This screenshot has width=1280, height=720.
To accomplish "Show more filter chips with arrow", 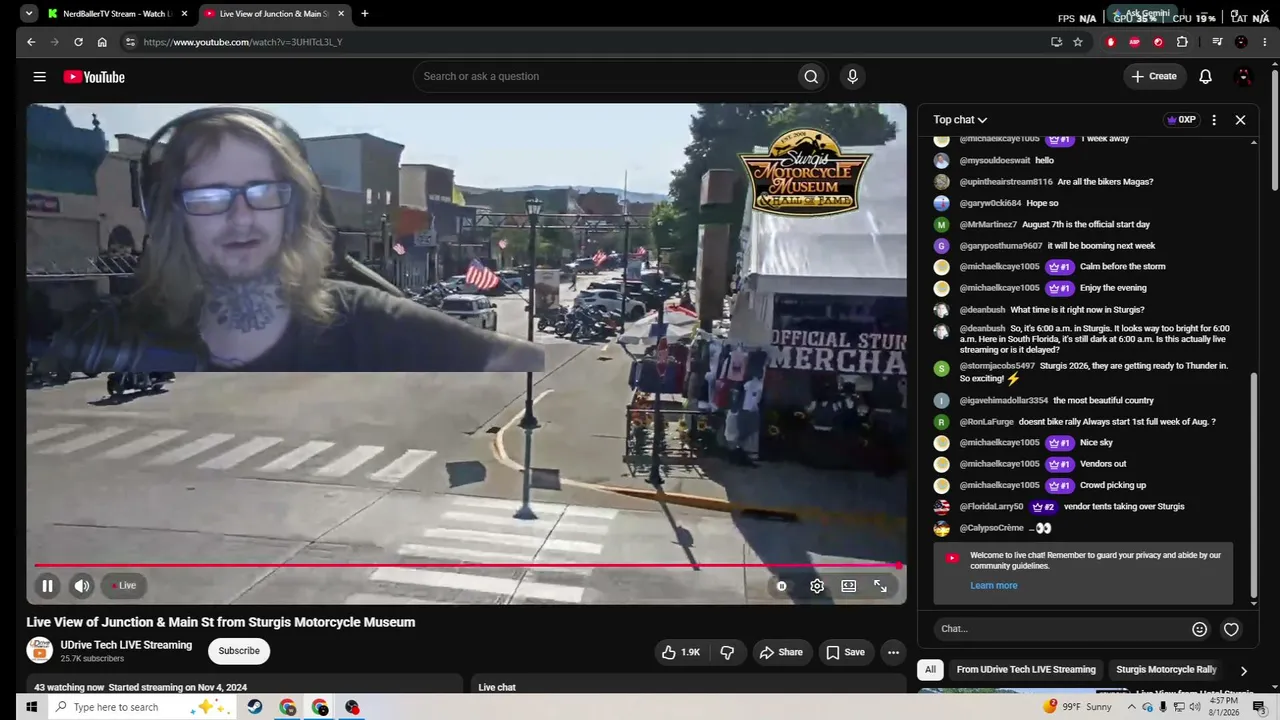I will click(1243, 671).
